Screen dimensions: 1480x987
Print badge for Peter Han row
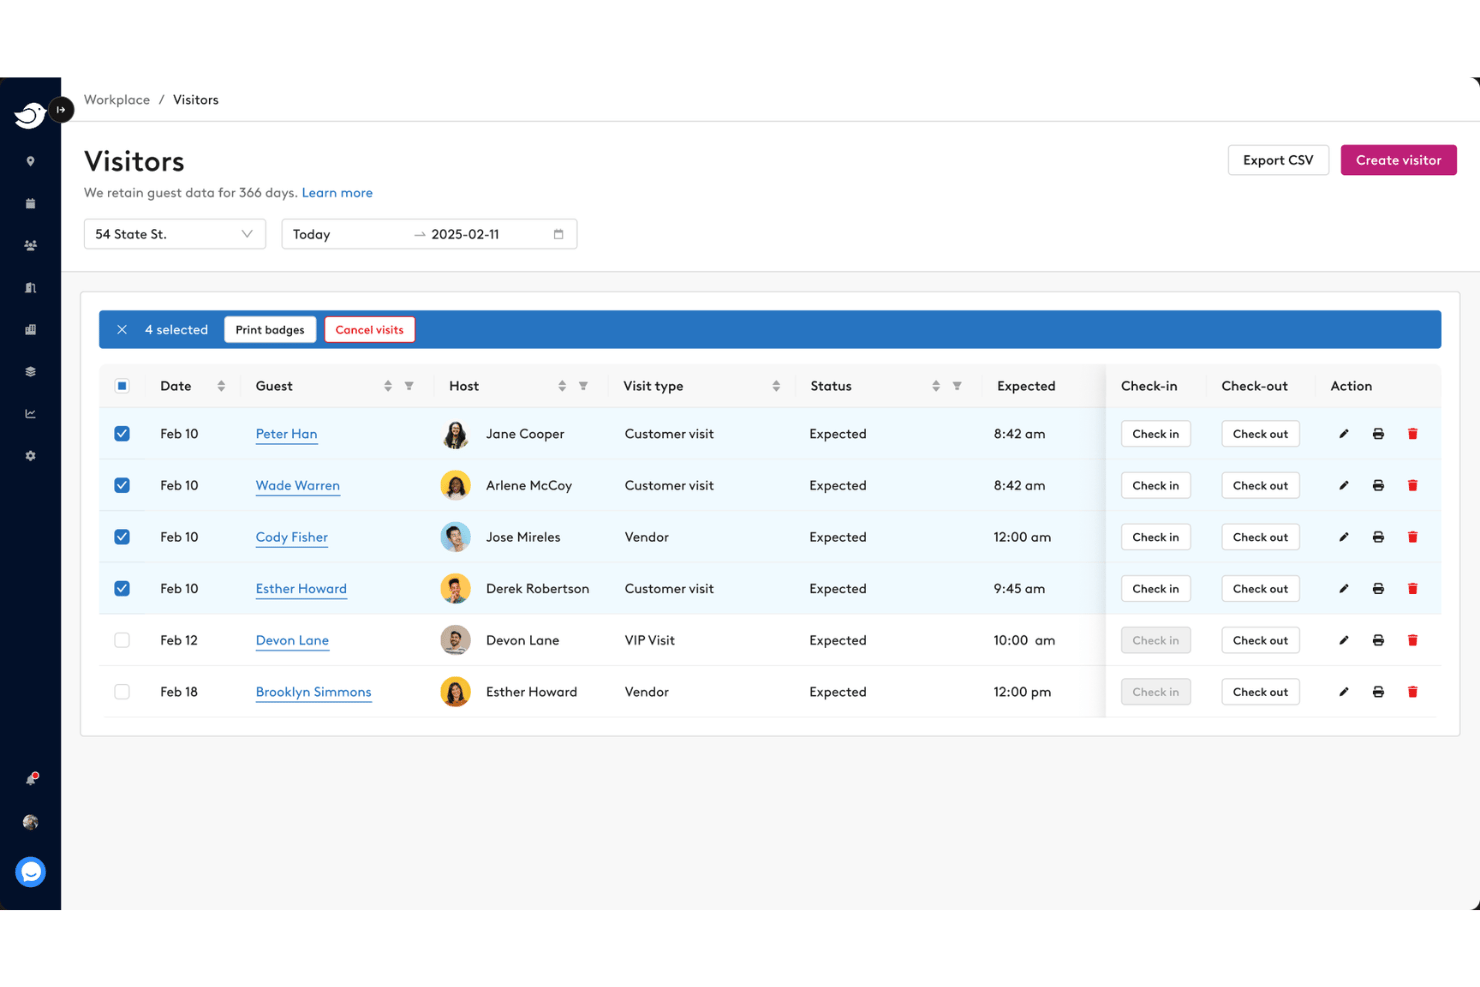[x=1378, y=434]
